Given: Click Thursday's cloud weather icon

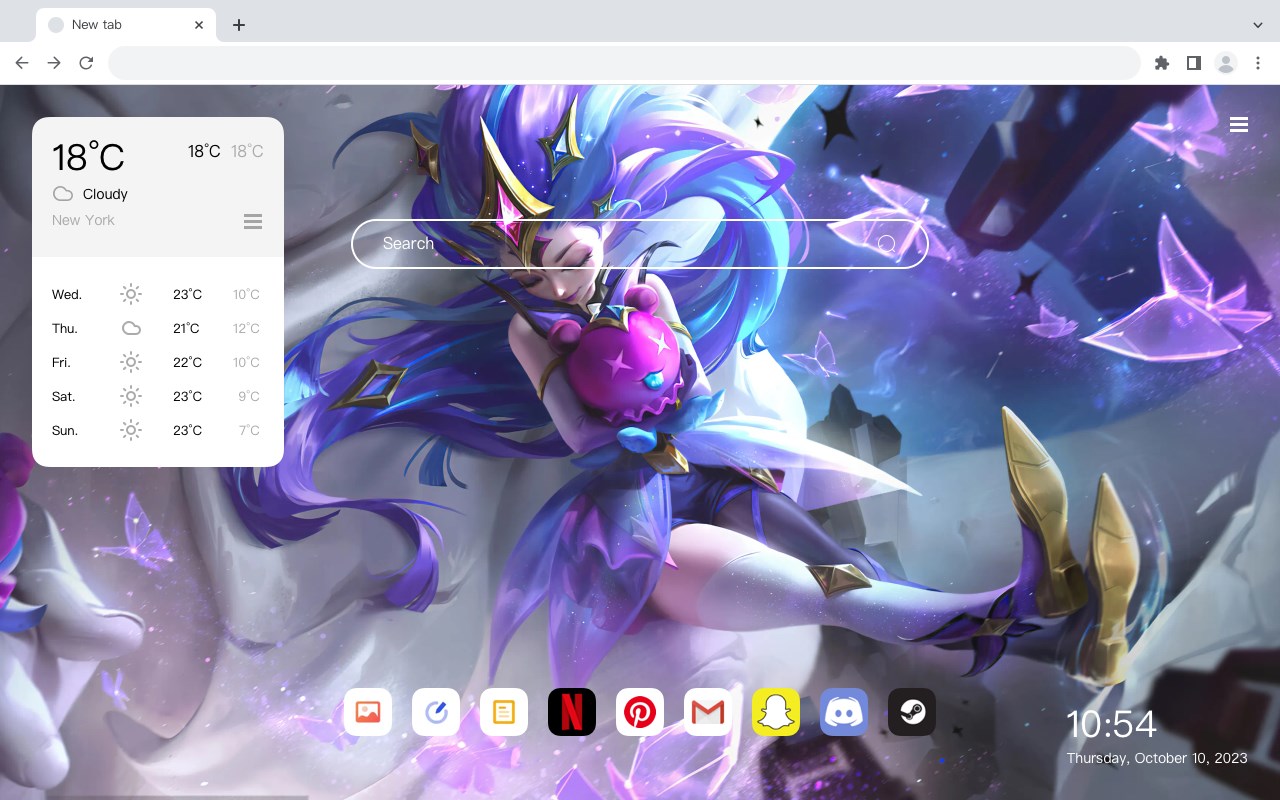Looking at the screenshot, I should tap(131, 328).
